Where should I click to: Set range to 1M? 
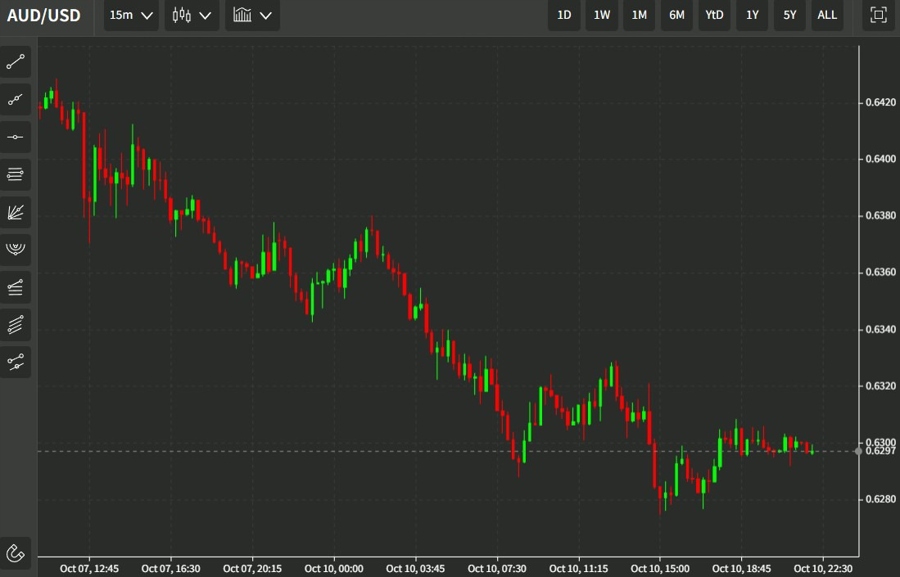tap(639, 15)
